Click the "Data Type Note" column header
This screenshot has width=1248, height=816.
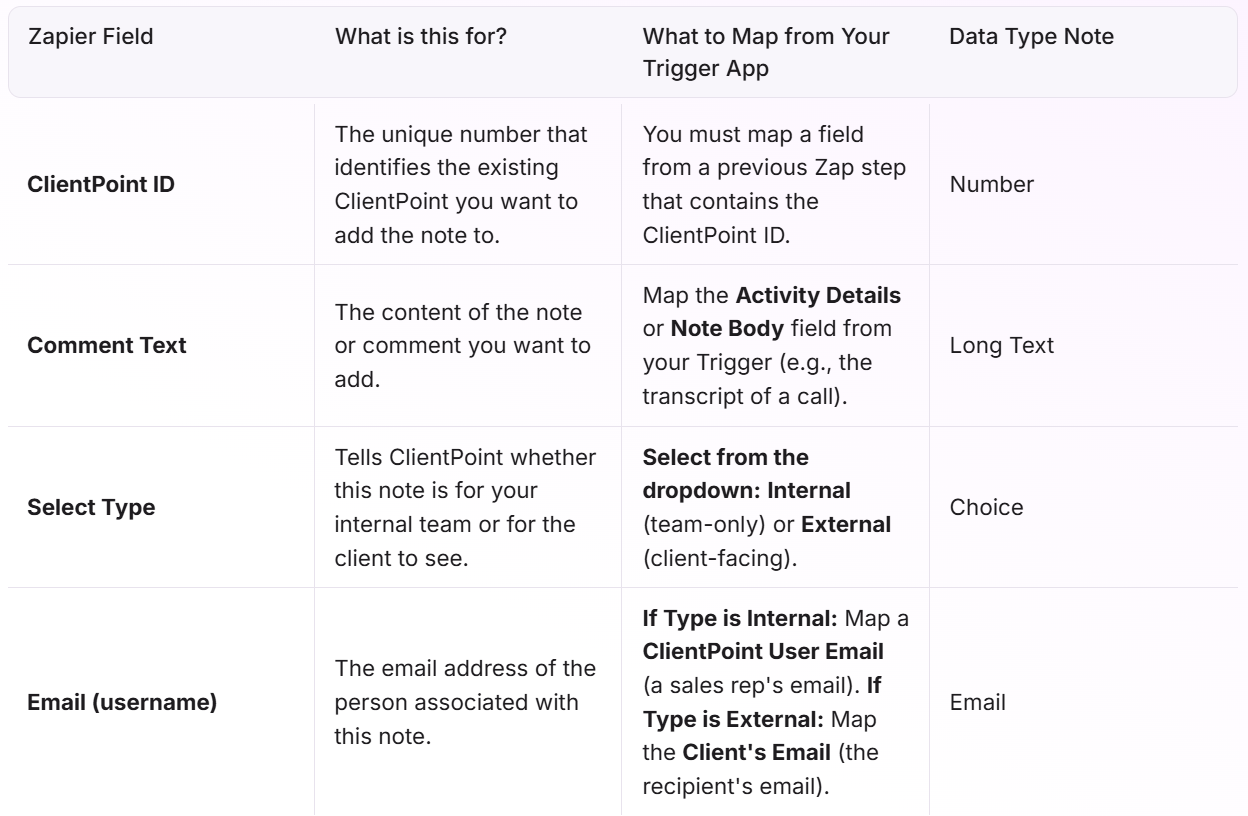1031,38
